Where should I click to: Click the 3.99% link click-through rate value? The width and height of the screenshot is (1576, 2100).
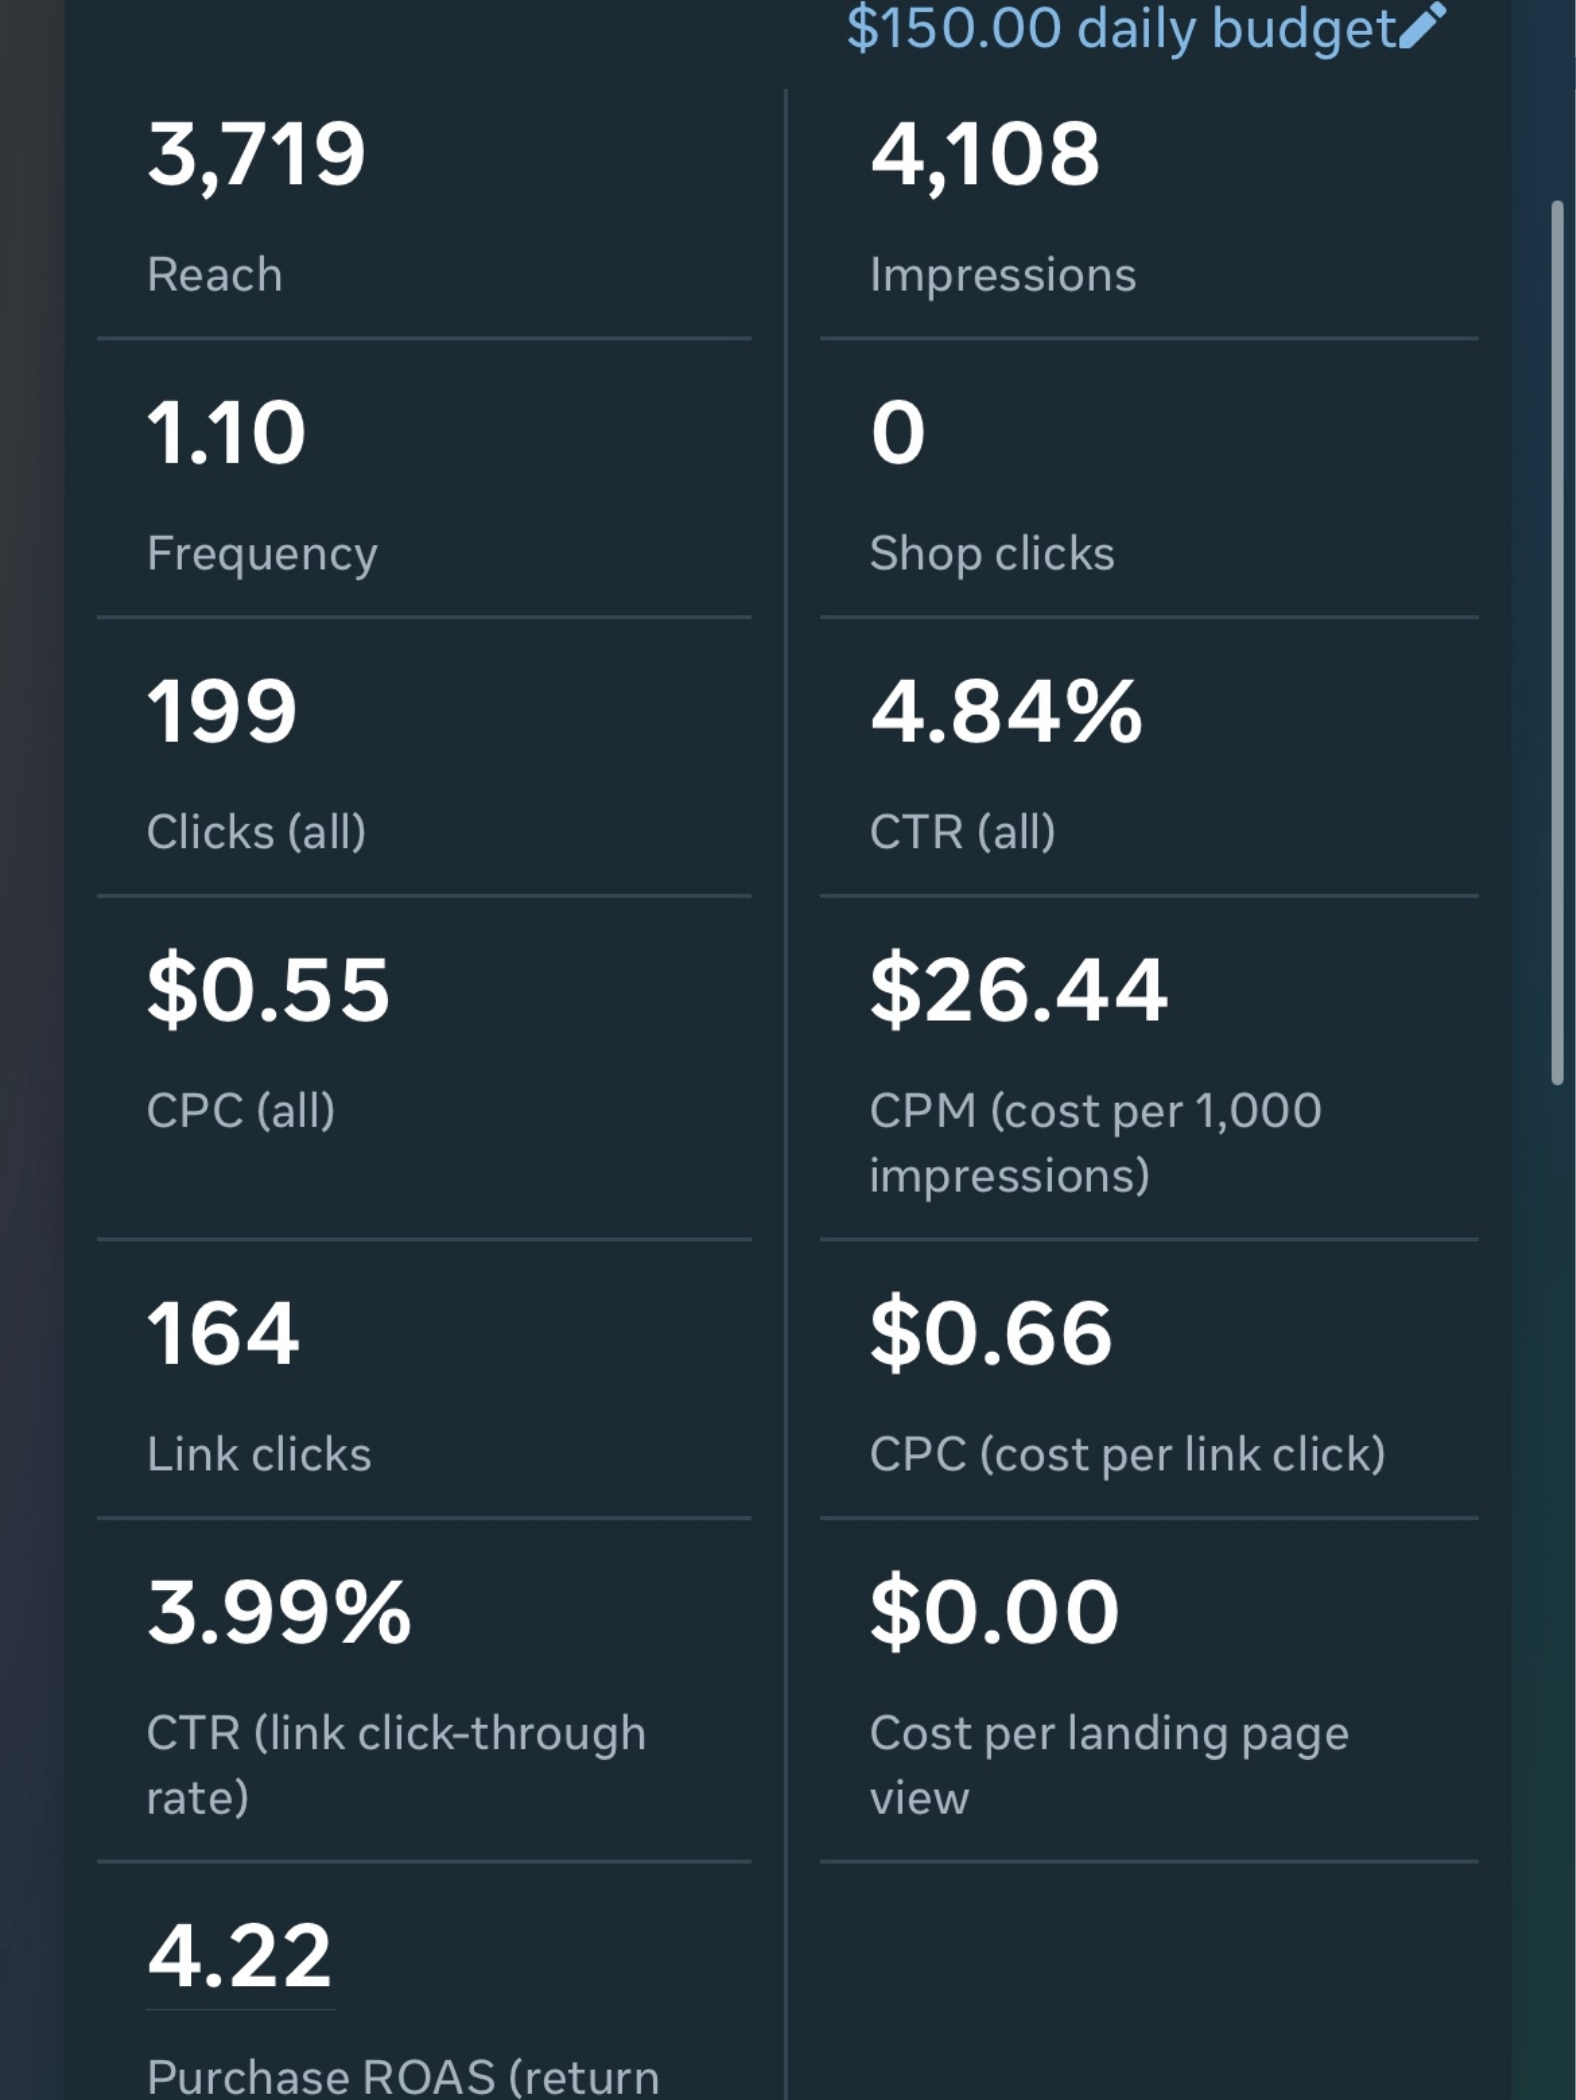[279, 1611]
